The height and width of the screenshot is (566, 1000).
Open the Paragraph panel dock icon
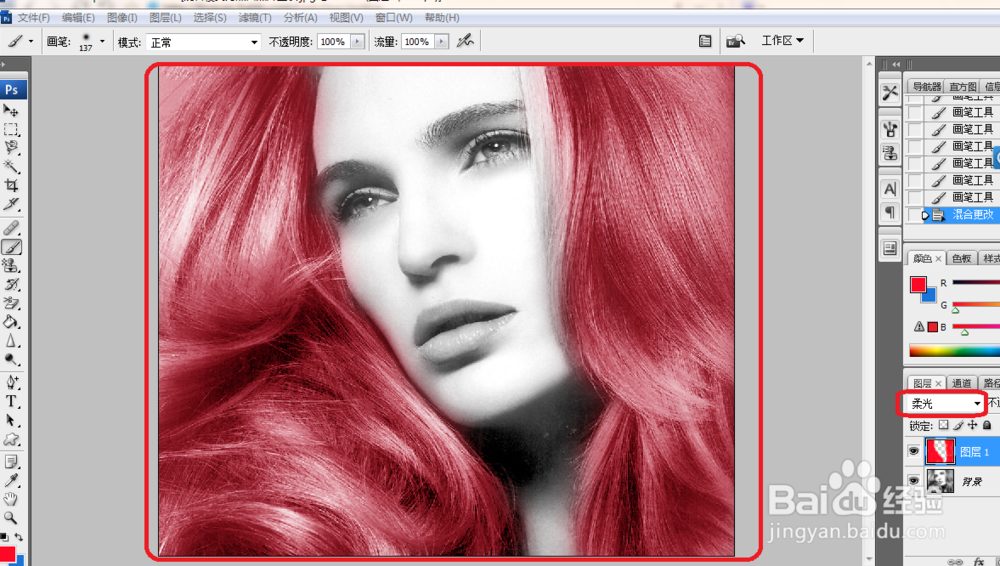890,212
